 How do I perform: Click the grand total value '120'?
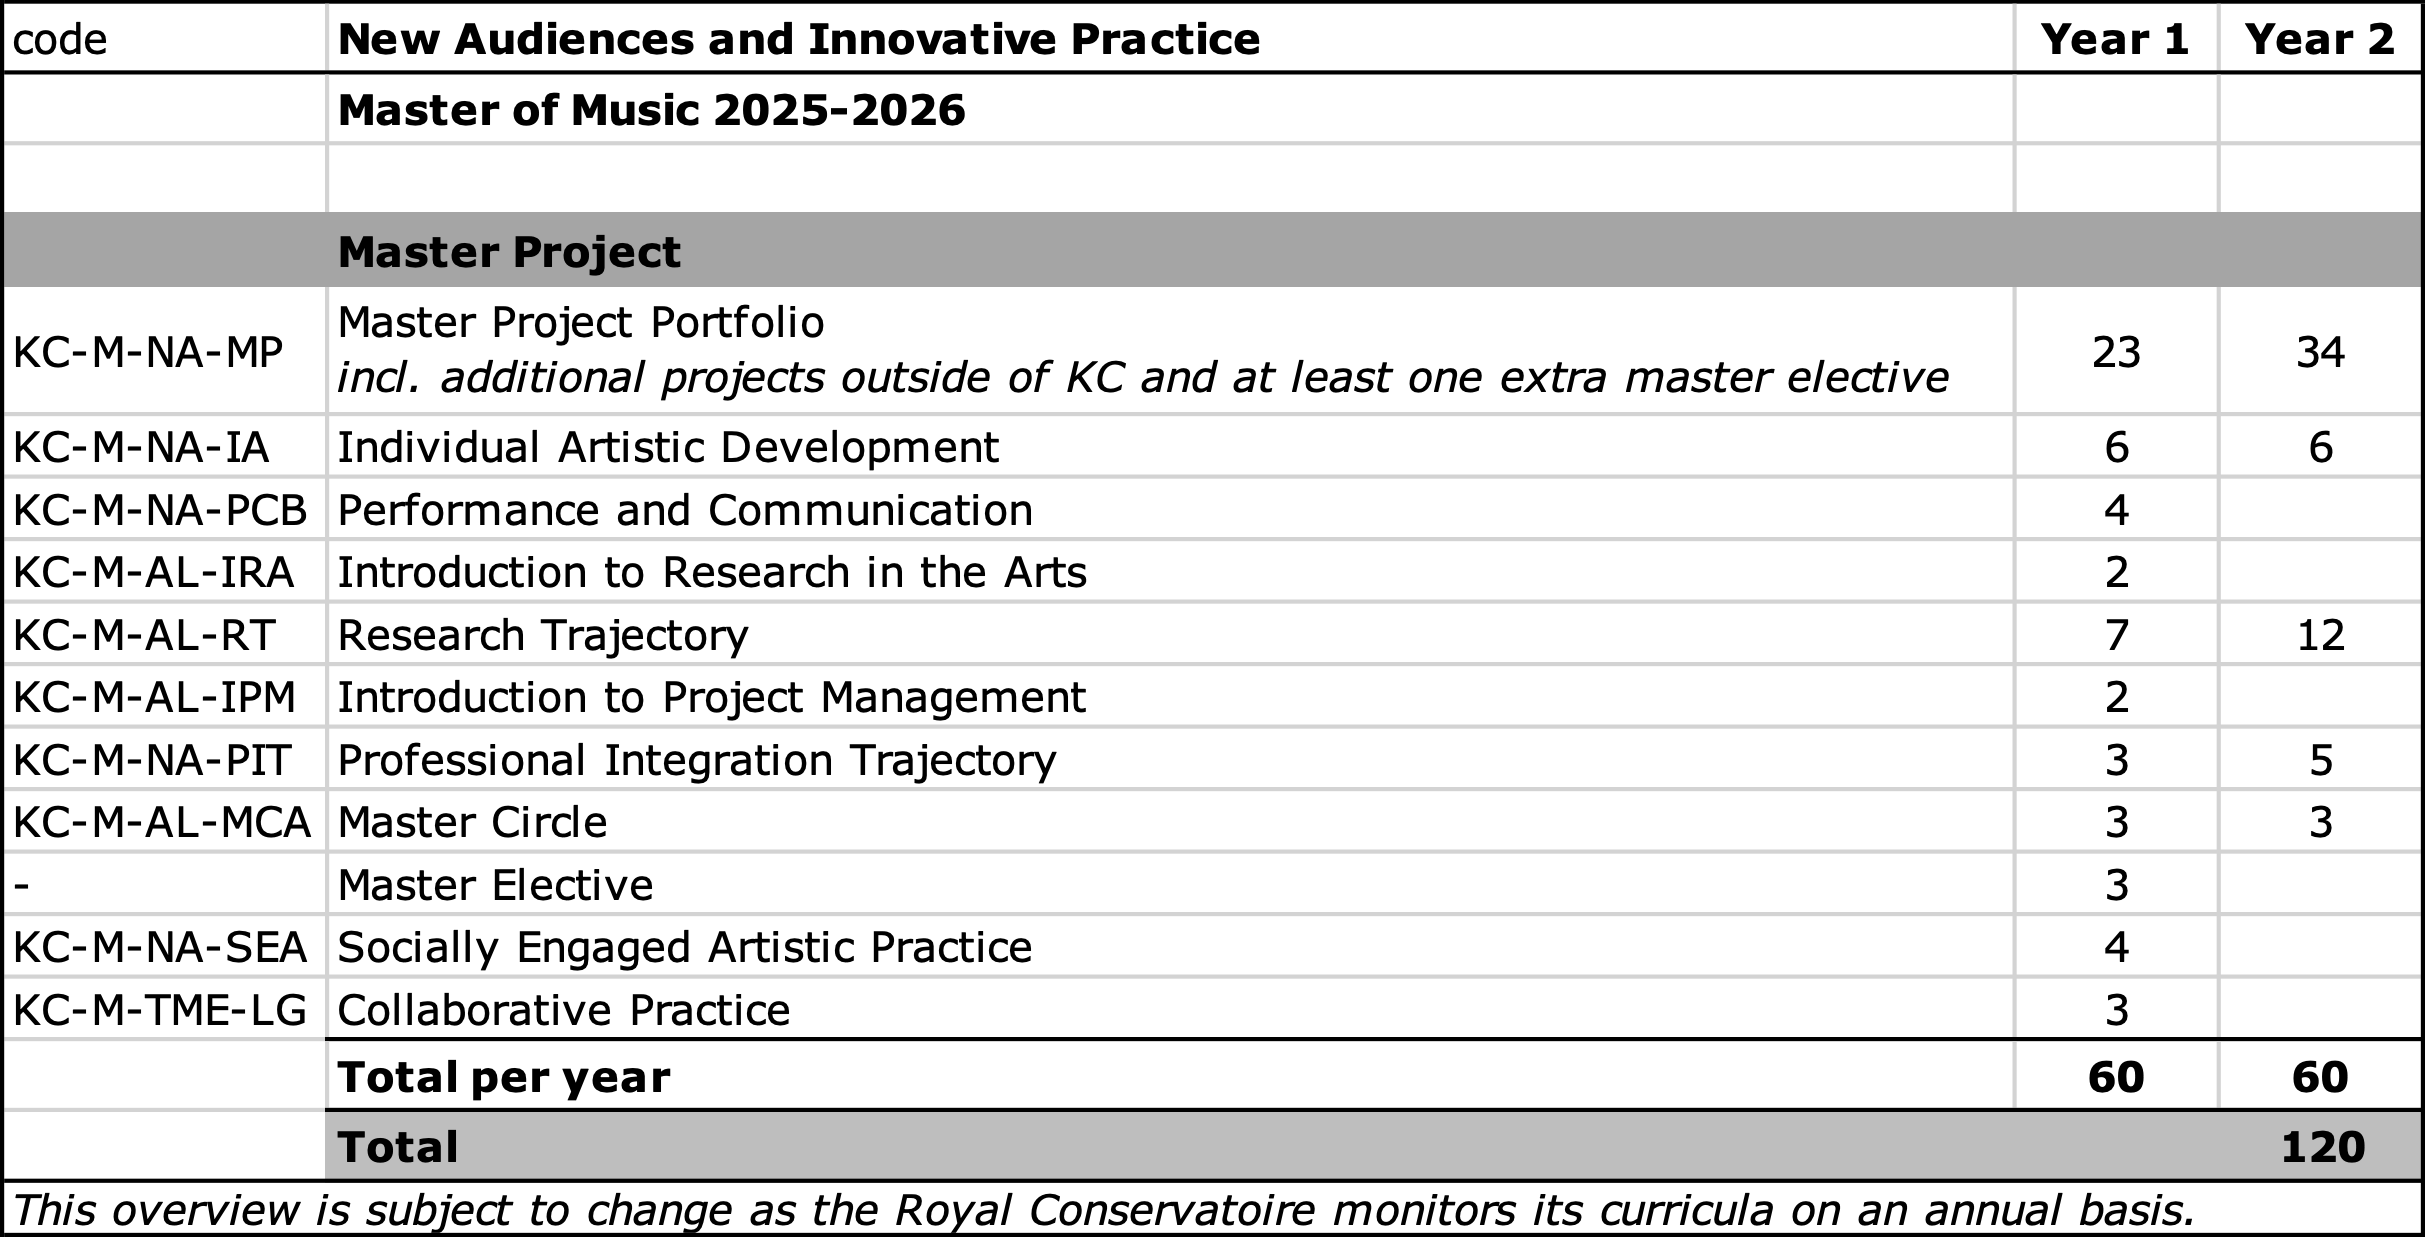coord(2322,1147)
